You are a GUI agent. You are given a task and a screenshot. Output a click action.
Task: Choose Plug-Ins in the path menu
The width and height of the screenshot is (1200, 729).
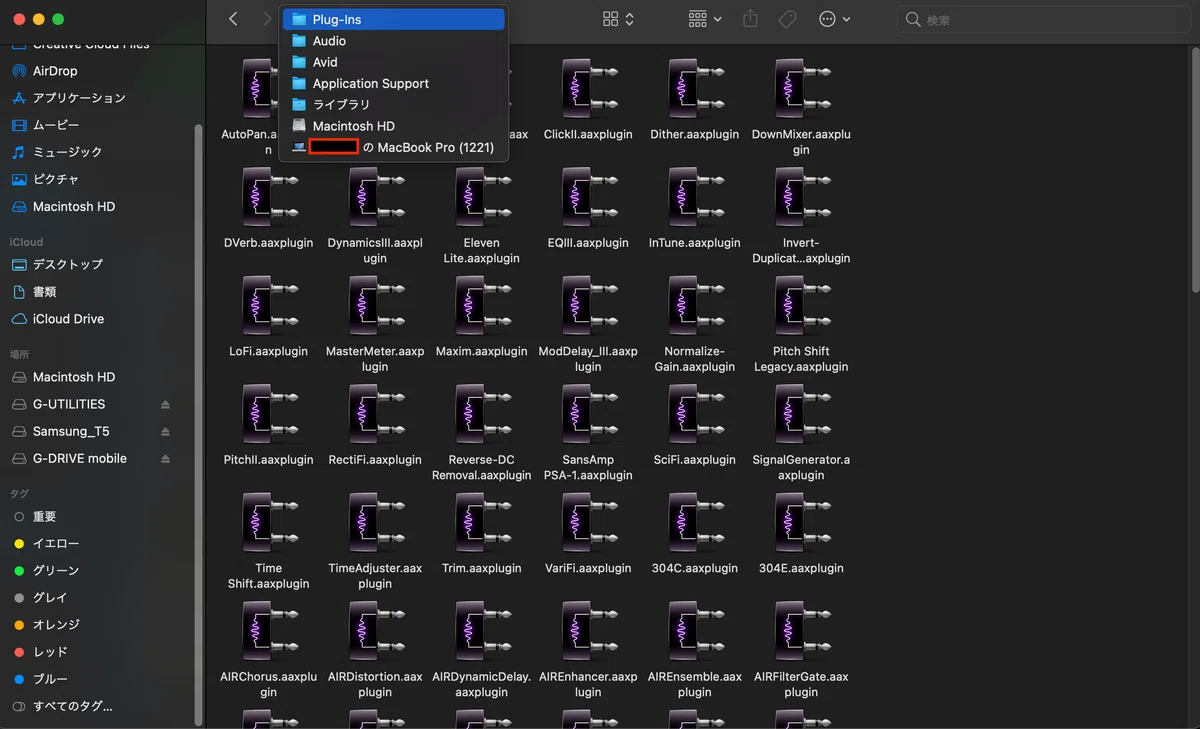coord(394,19)
